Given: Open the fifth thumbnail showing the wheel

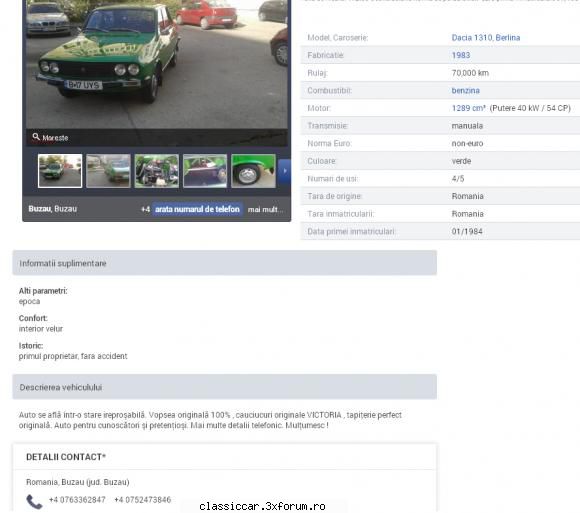Looking at the screenshot, I should click(x=253, y=171).
